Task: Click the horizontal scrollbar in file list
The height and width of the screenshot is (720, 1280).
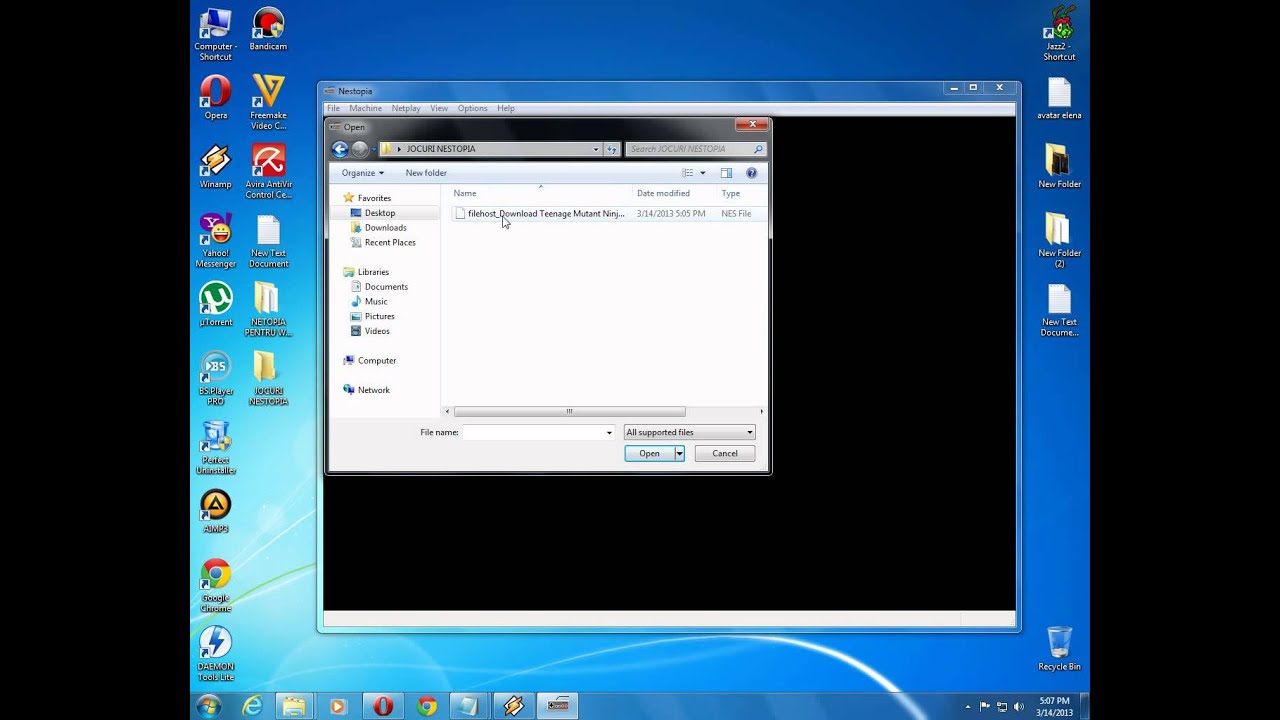Action: pos(569,412)
